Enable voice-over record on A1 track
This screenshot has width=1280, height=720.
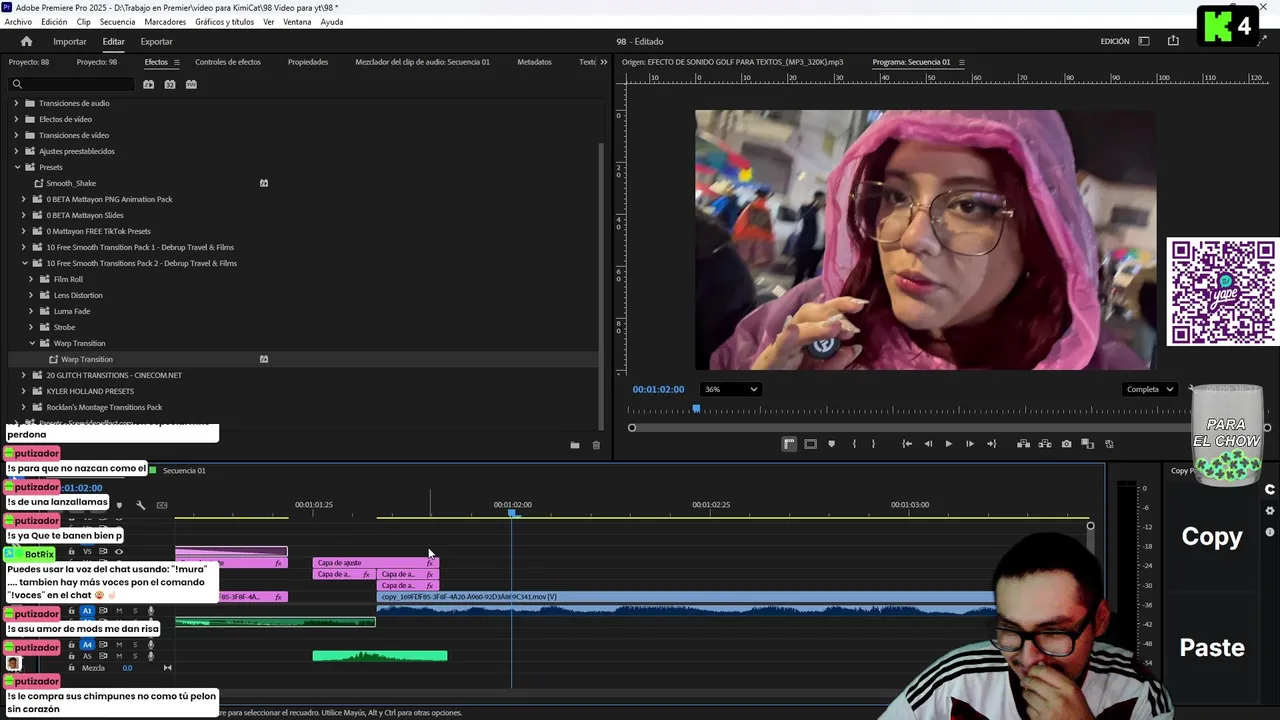pos(151,611)
